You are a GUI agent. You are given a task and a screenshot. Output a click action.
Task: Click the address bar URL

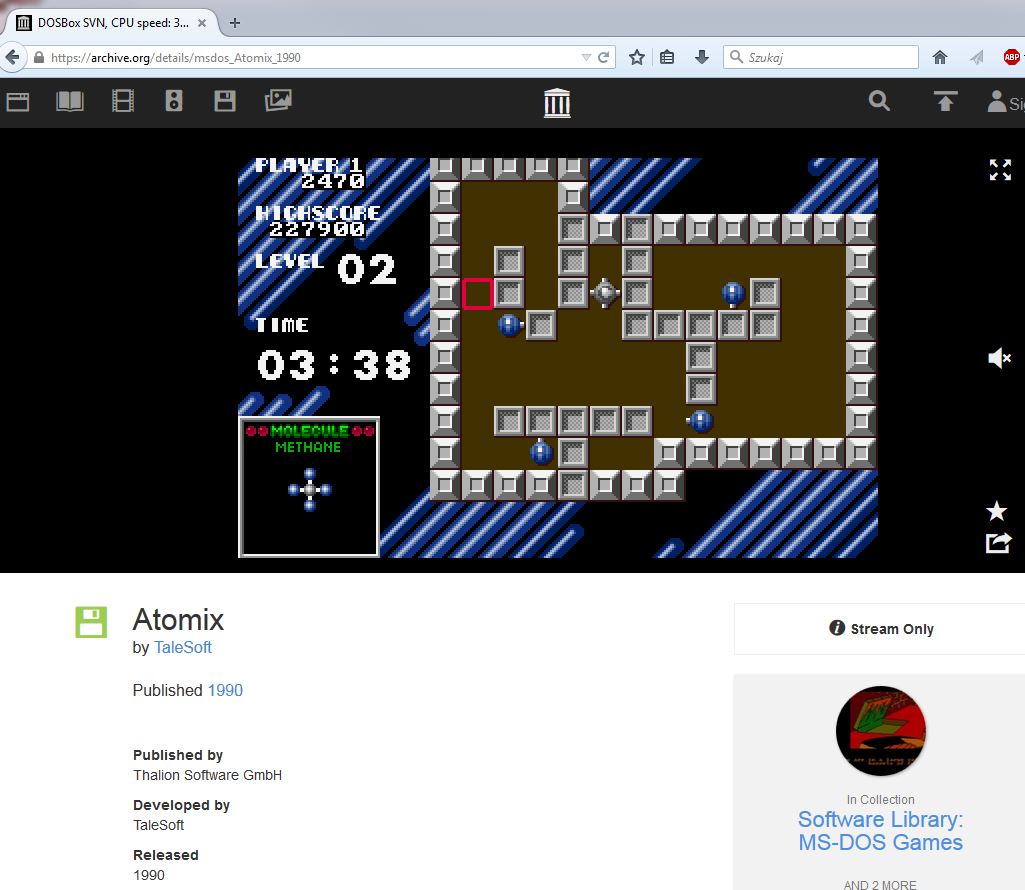(x=176, y=58)
